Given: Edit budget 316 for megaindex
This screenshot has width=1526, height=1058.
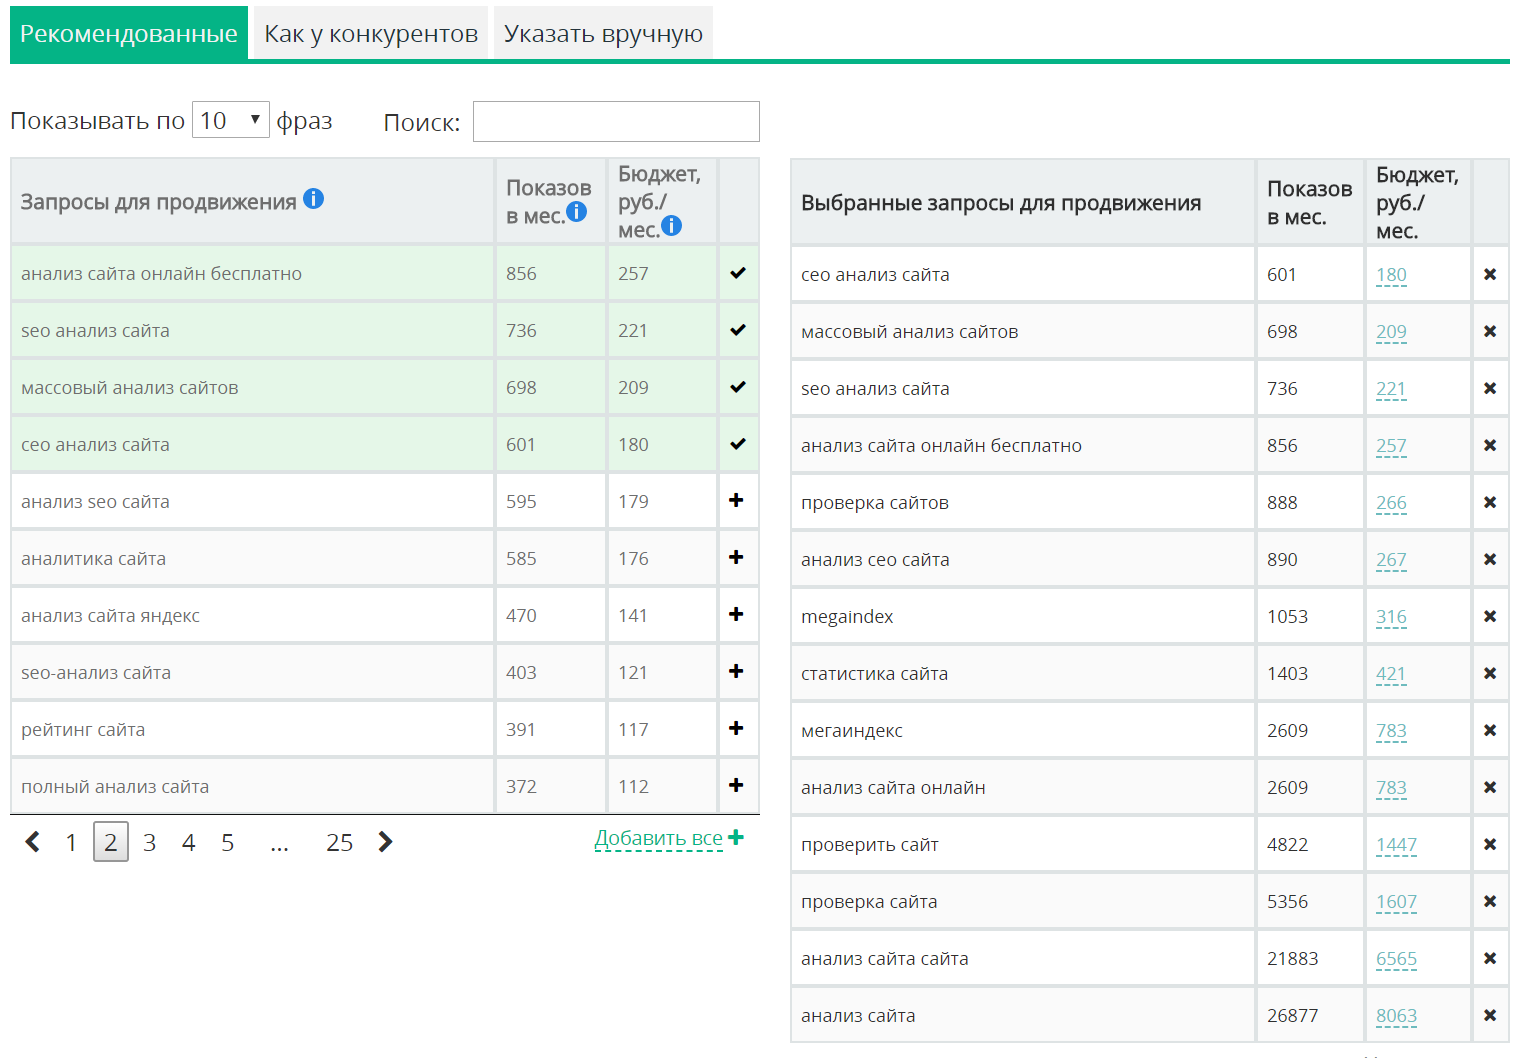Looking at the screenshot, I should [1391, 617].
